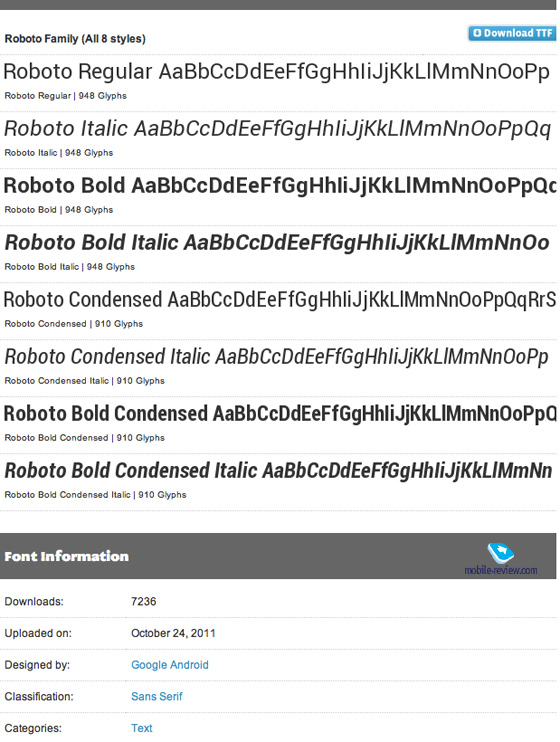Image resolution: width=560 pixels, height=742 pixels.
Task: Select the Roboto Italic font preview
Action: tap(277, 129)
